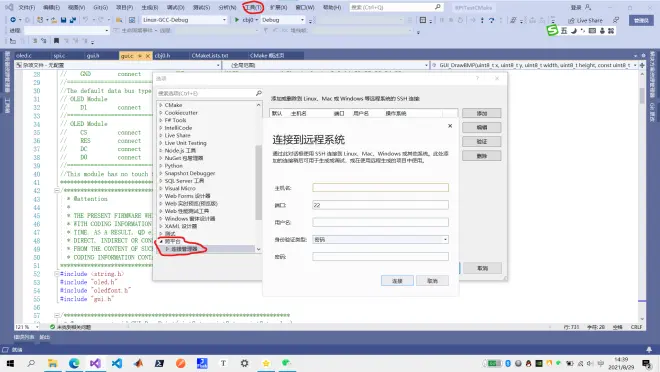The image size is (660, 372).
Task: Click 取消 in the 连接到远程系统 dialog
Action: point(432,281)
